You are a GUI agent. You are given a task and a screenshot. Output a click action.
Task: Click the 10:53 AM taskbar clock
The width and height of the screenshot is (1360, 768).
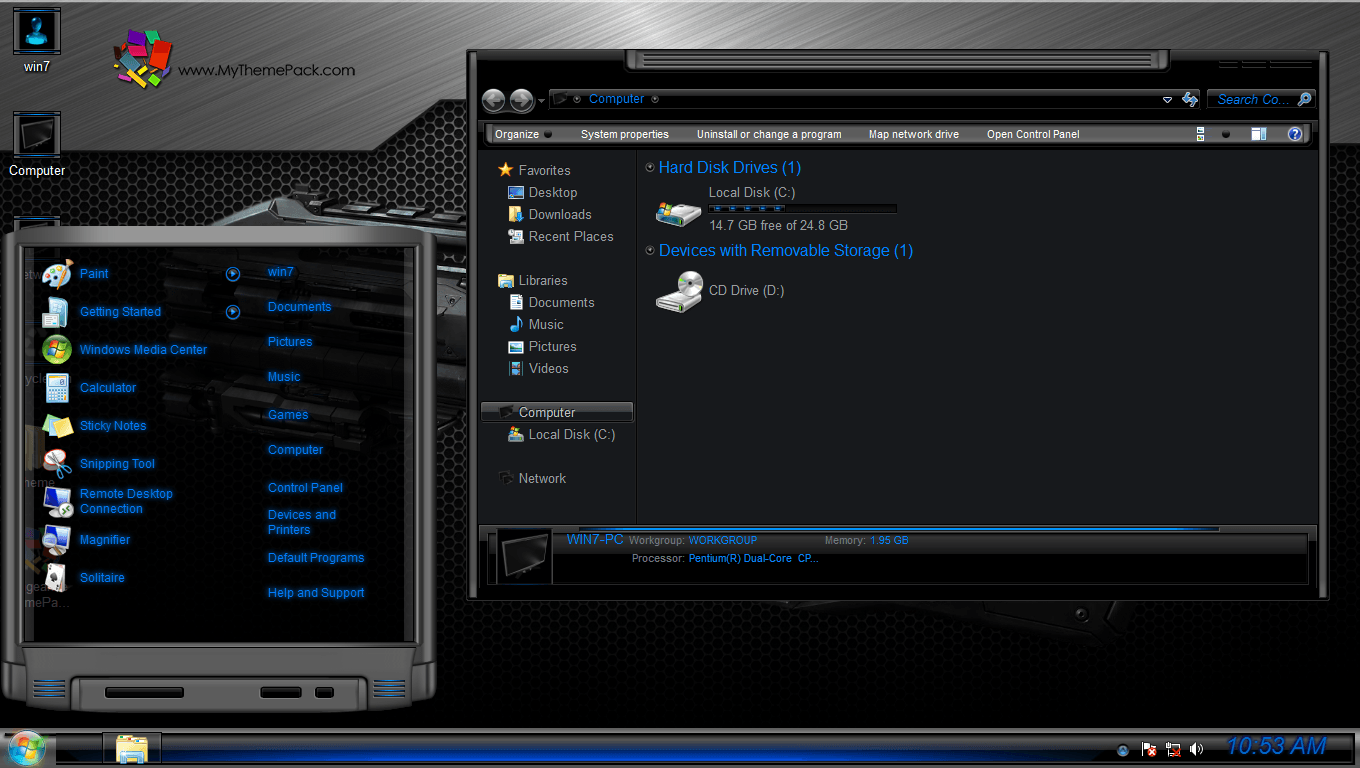tap(1275, 746)
